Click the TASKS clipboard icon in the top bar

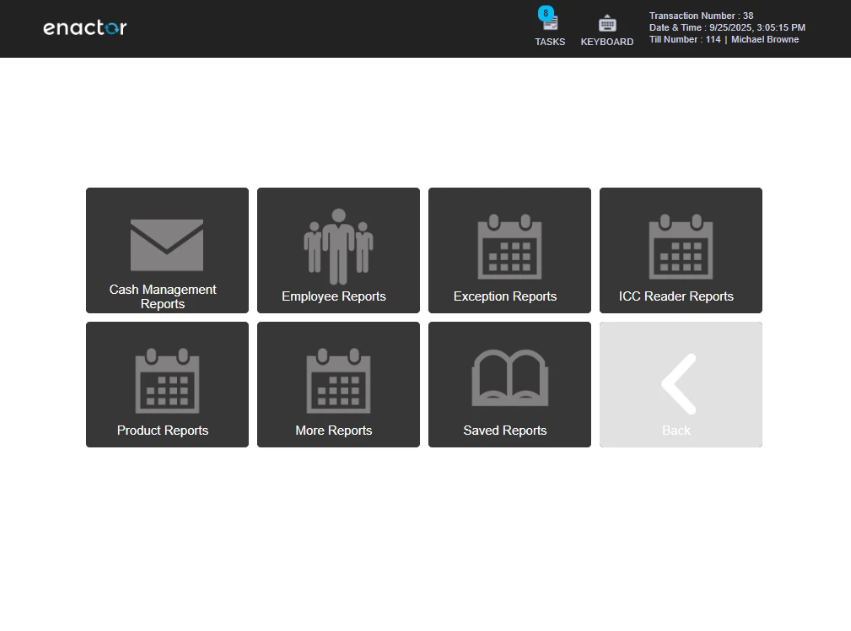tap(549, 22)
